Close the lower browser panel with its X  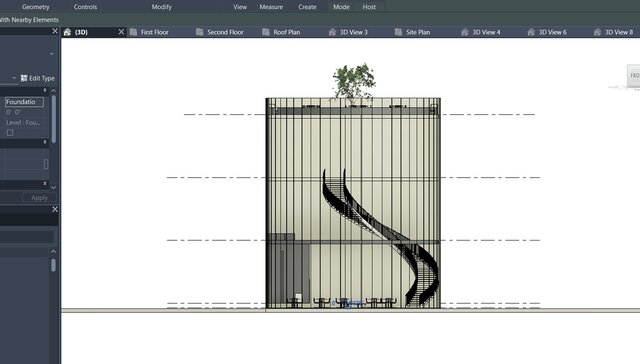[55, 209]
